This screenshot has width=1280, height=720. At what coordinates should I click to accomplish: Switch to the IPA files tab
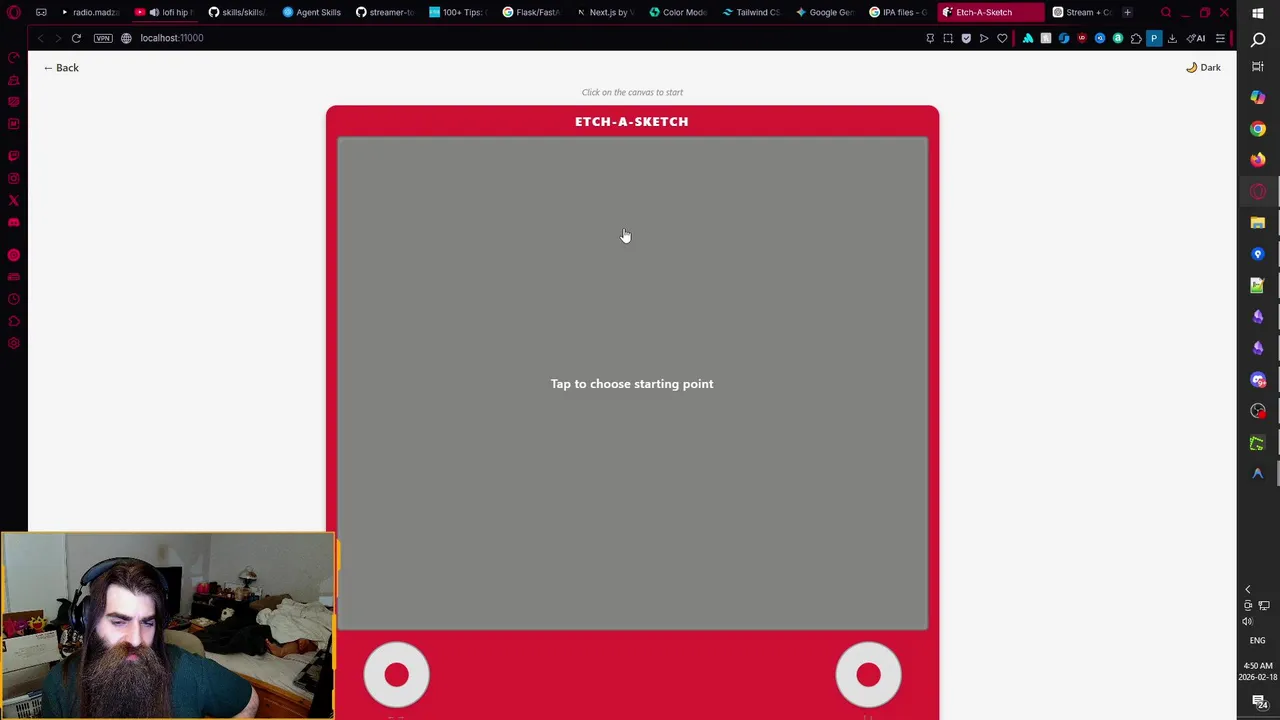[900, 12]
